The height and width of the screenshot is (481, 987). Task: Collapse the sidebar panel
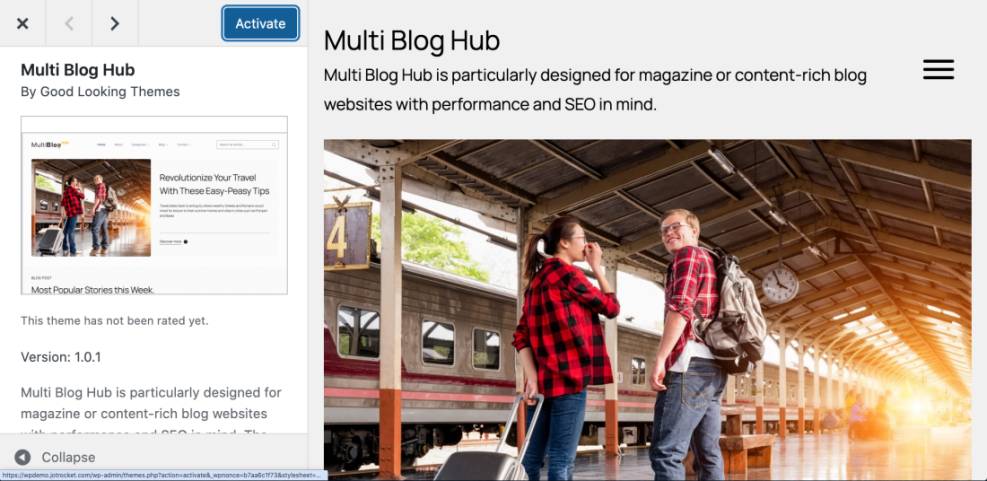[x=55, y=458]
